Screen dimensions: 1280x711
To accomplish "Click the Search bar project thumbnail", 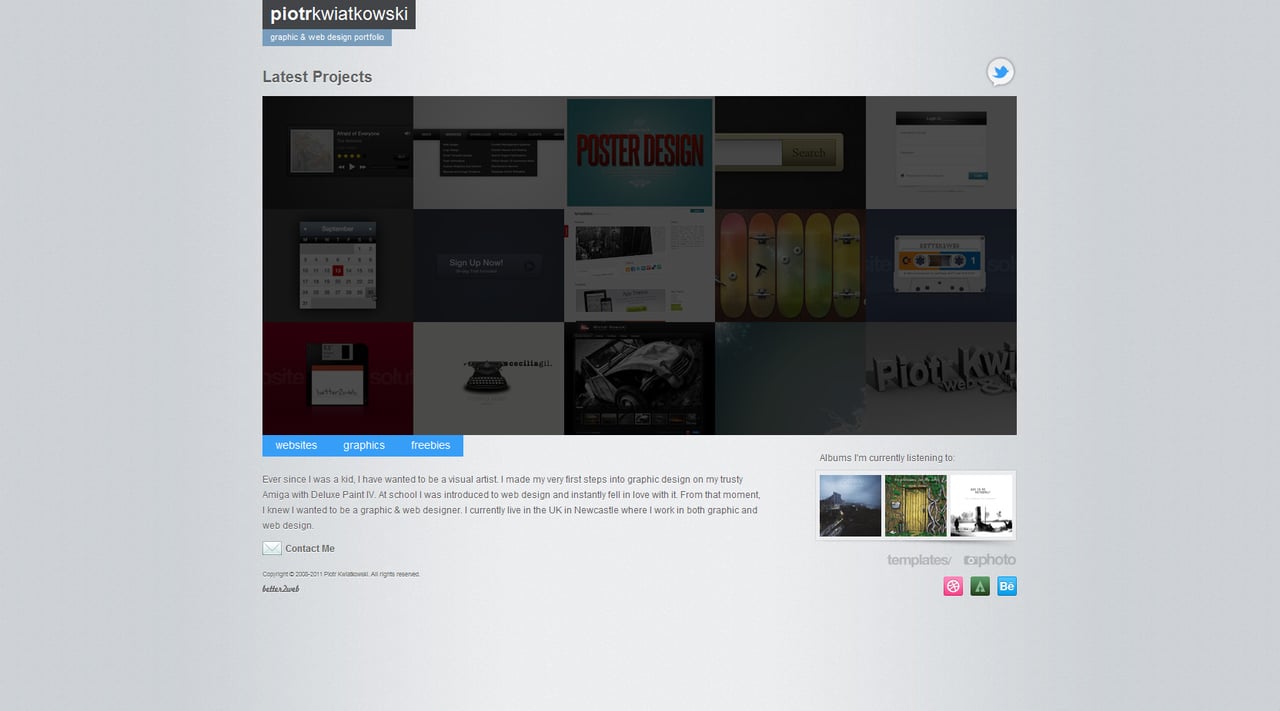I will coord(790,152).
